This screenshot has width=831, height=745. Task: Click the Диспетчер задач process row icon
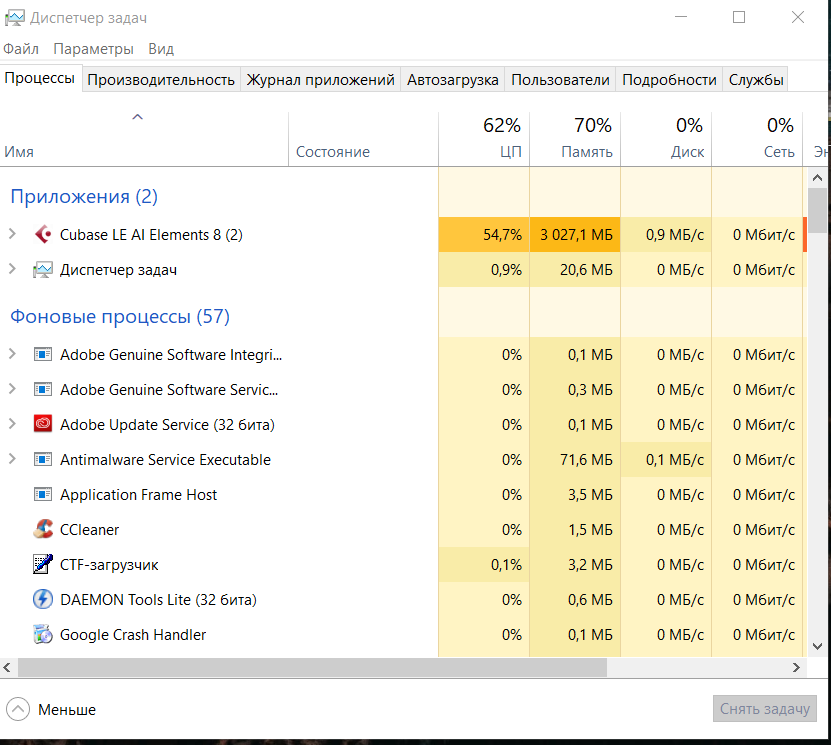(x=43, y=270)
